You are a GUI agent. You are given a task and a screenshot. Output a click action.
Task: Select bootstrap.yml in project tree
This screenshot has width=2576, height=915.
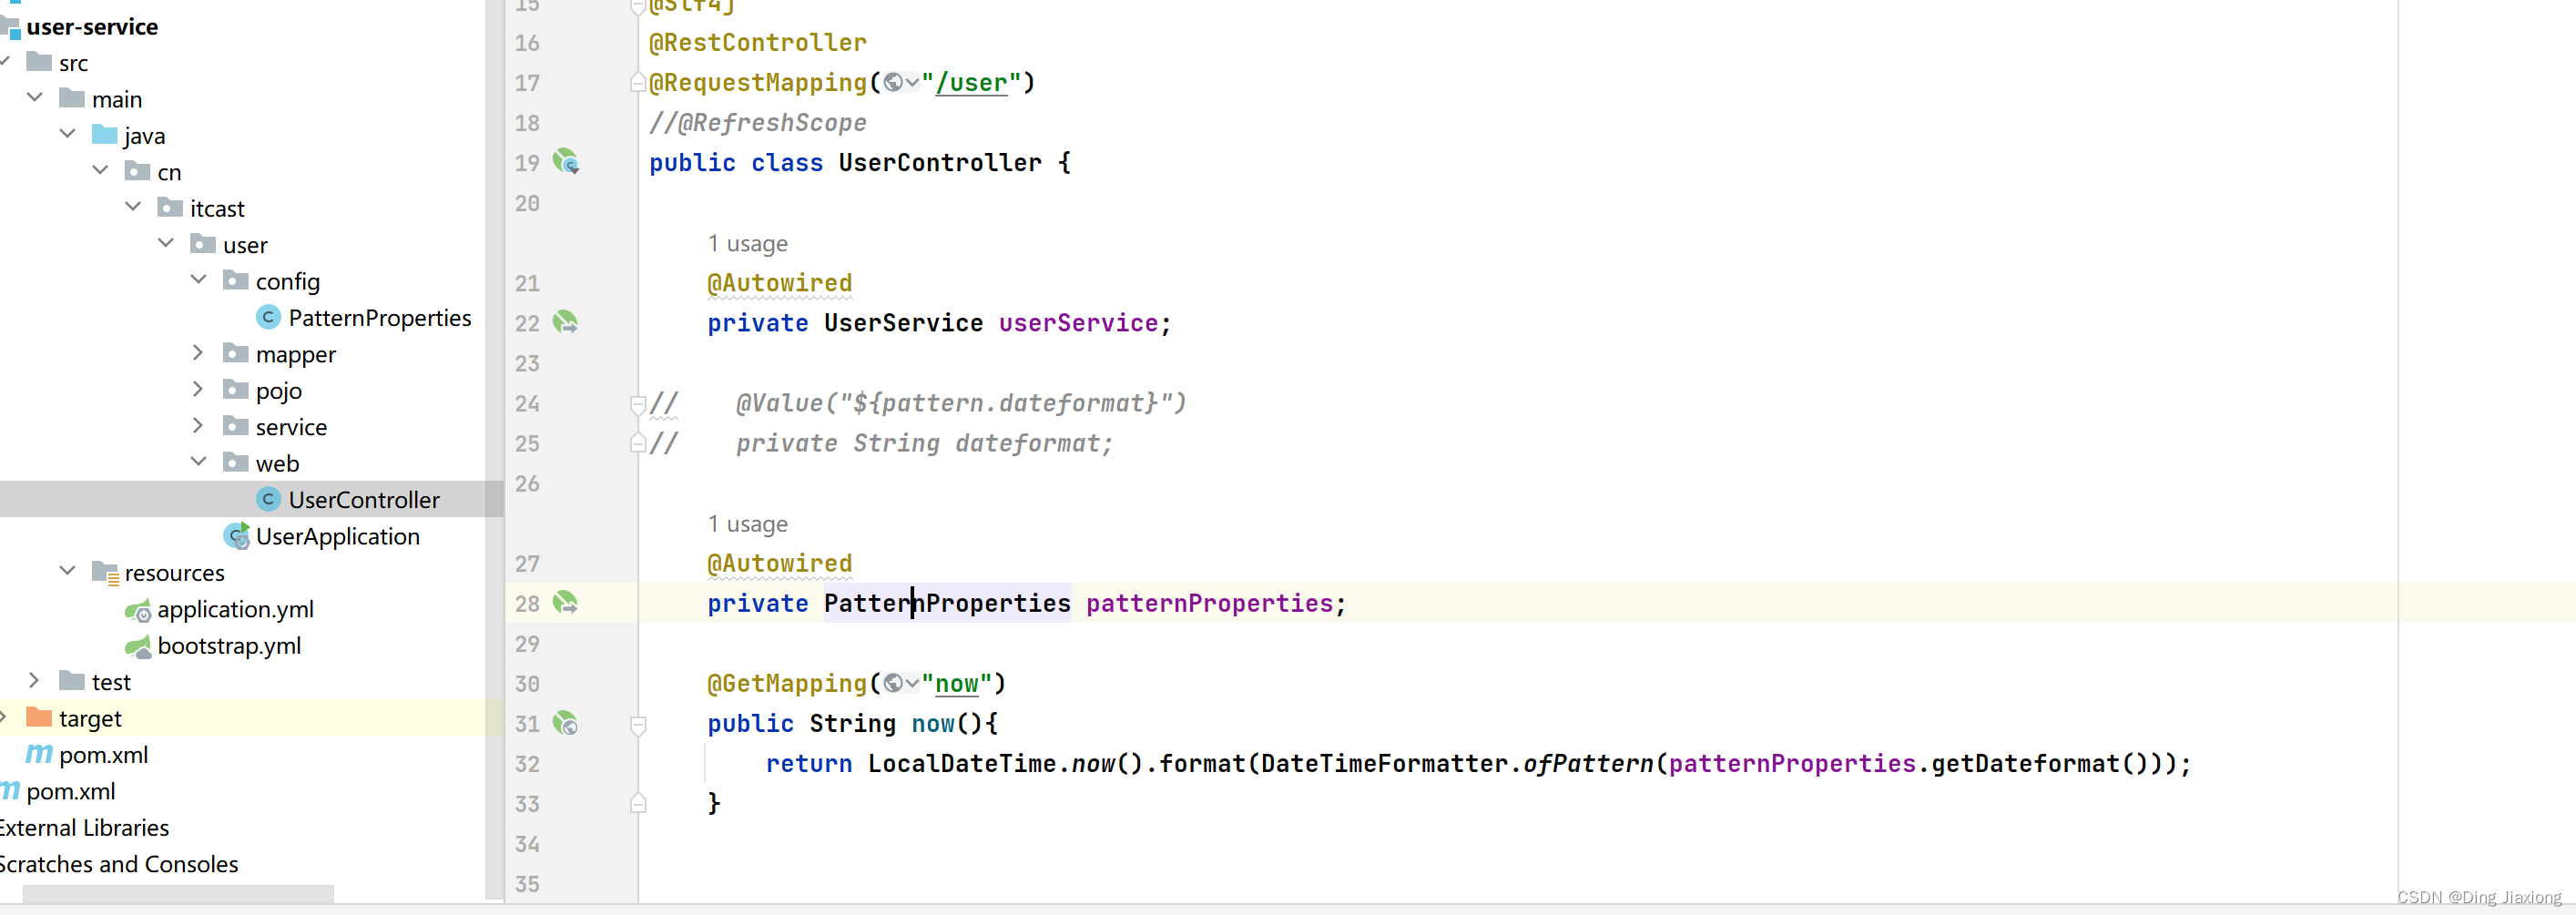[229, 646]
